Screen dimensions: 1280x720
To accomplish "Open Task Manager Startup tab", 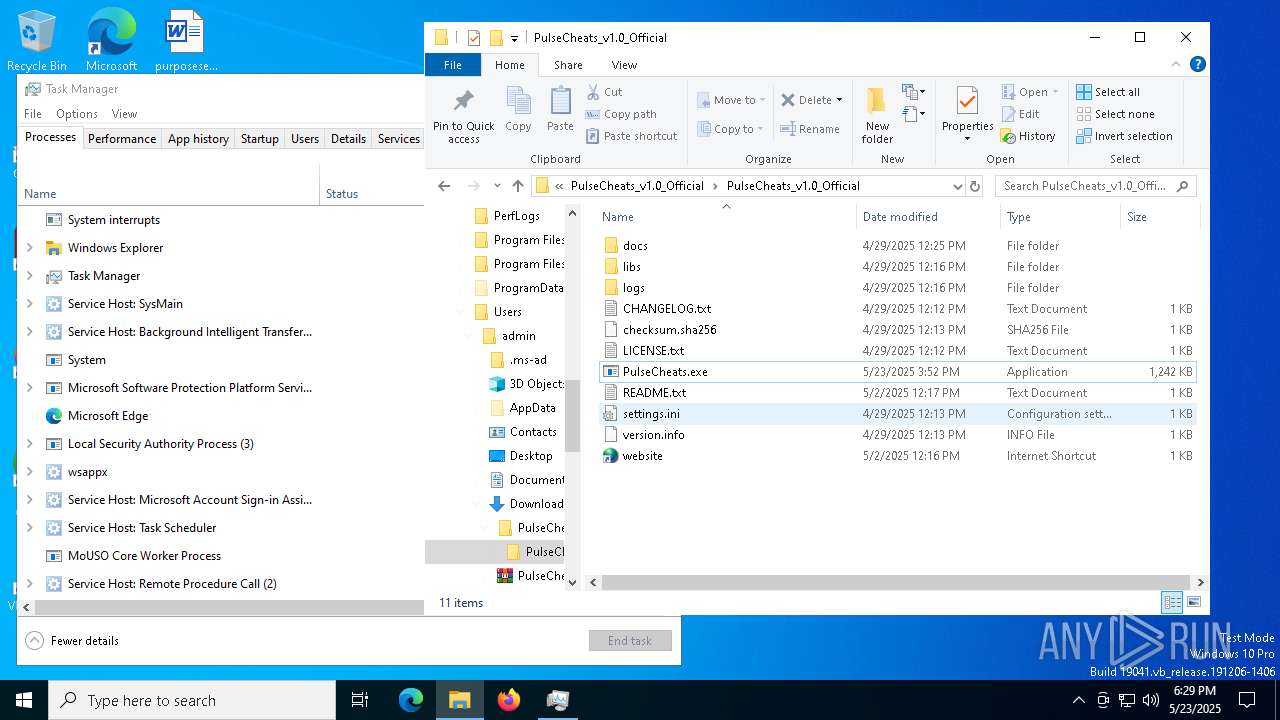I will [260, 139].
